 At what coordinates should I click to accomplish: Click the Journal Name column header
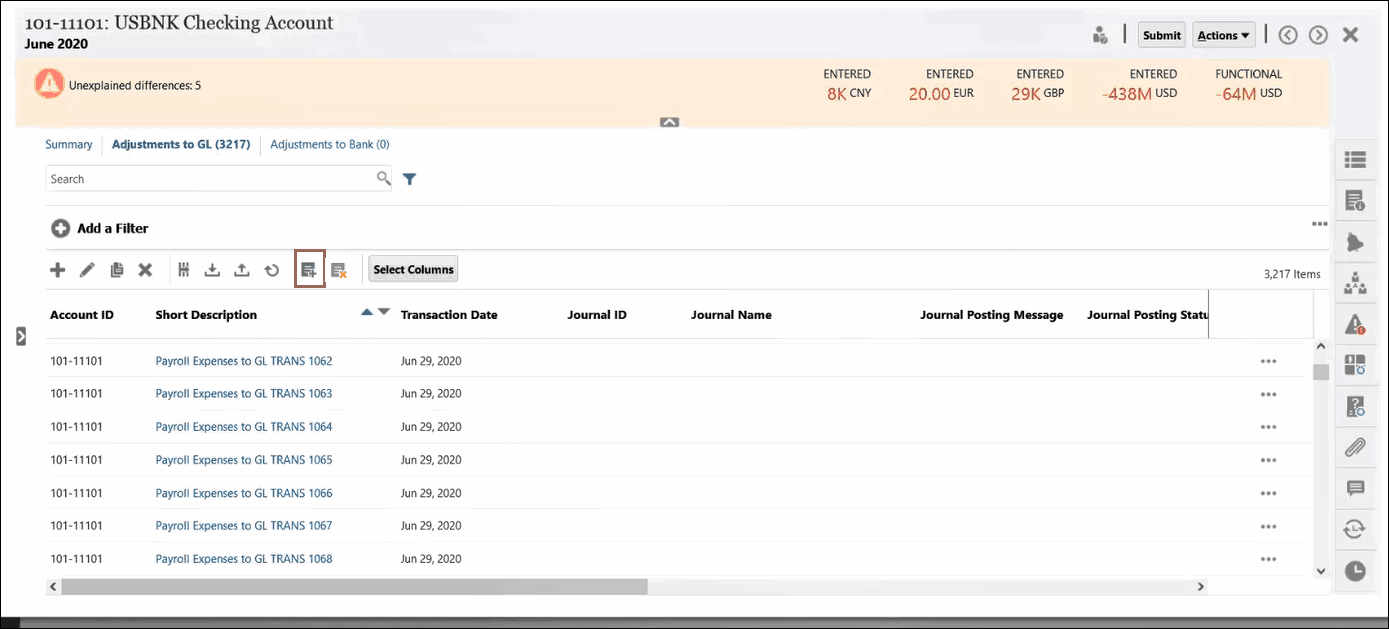click(731, 315)
